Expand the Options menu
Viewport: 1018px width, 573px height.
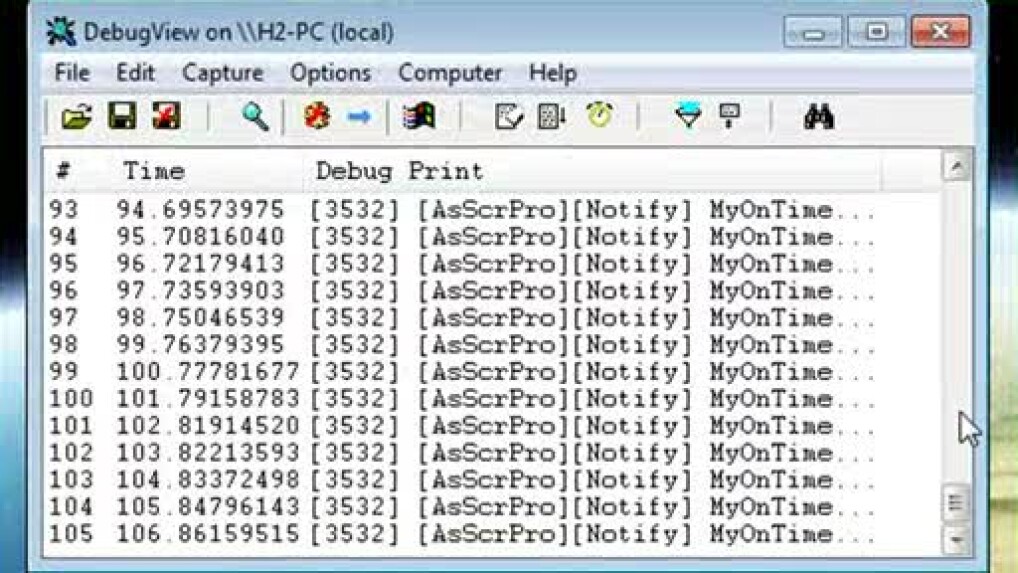[x=330, y=73]
